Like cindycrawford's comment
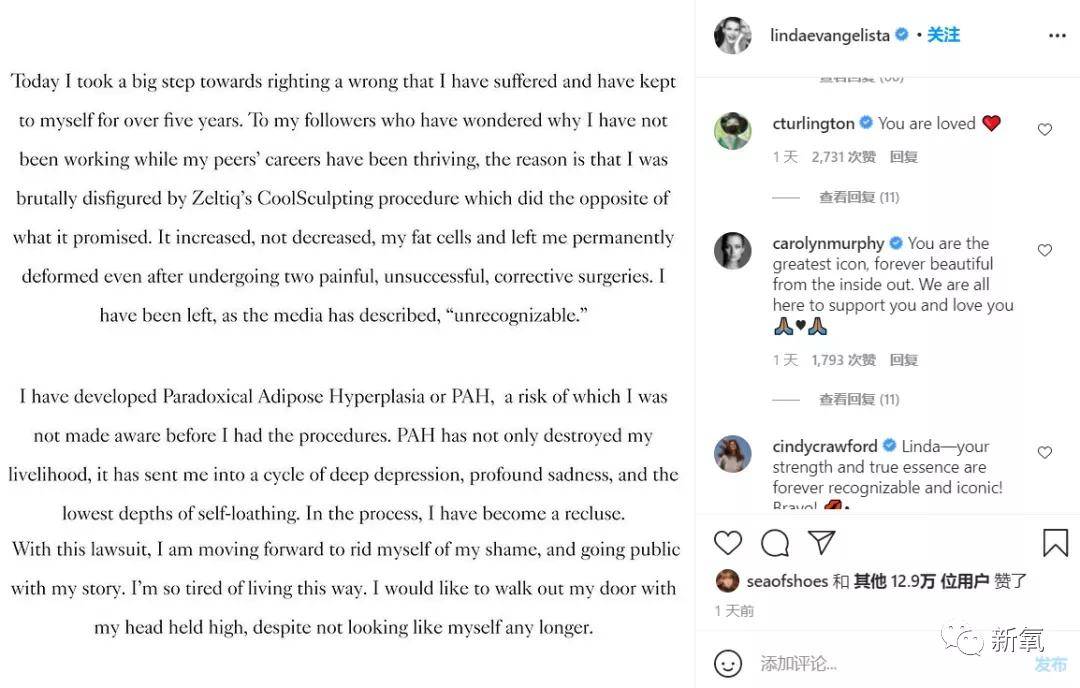This screenshot has width=1080, height=688. 1045,453
